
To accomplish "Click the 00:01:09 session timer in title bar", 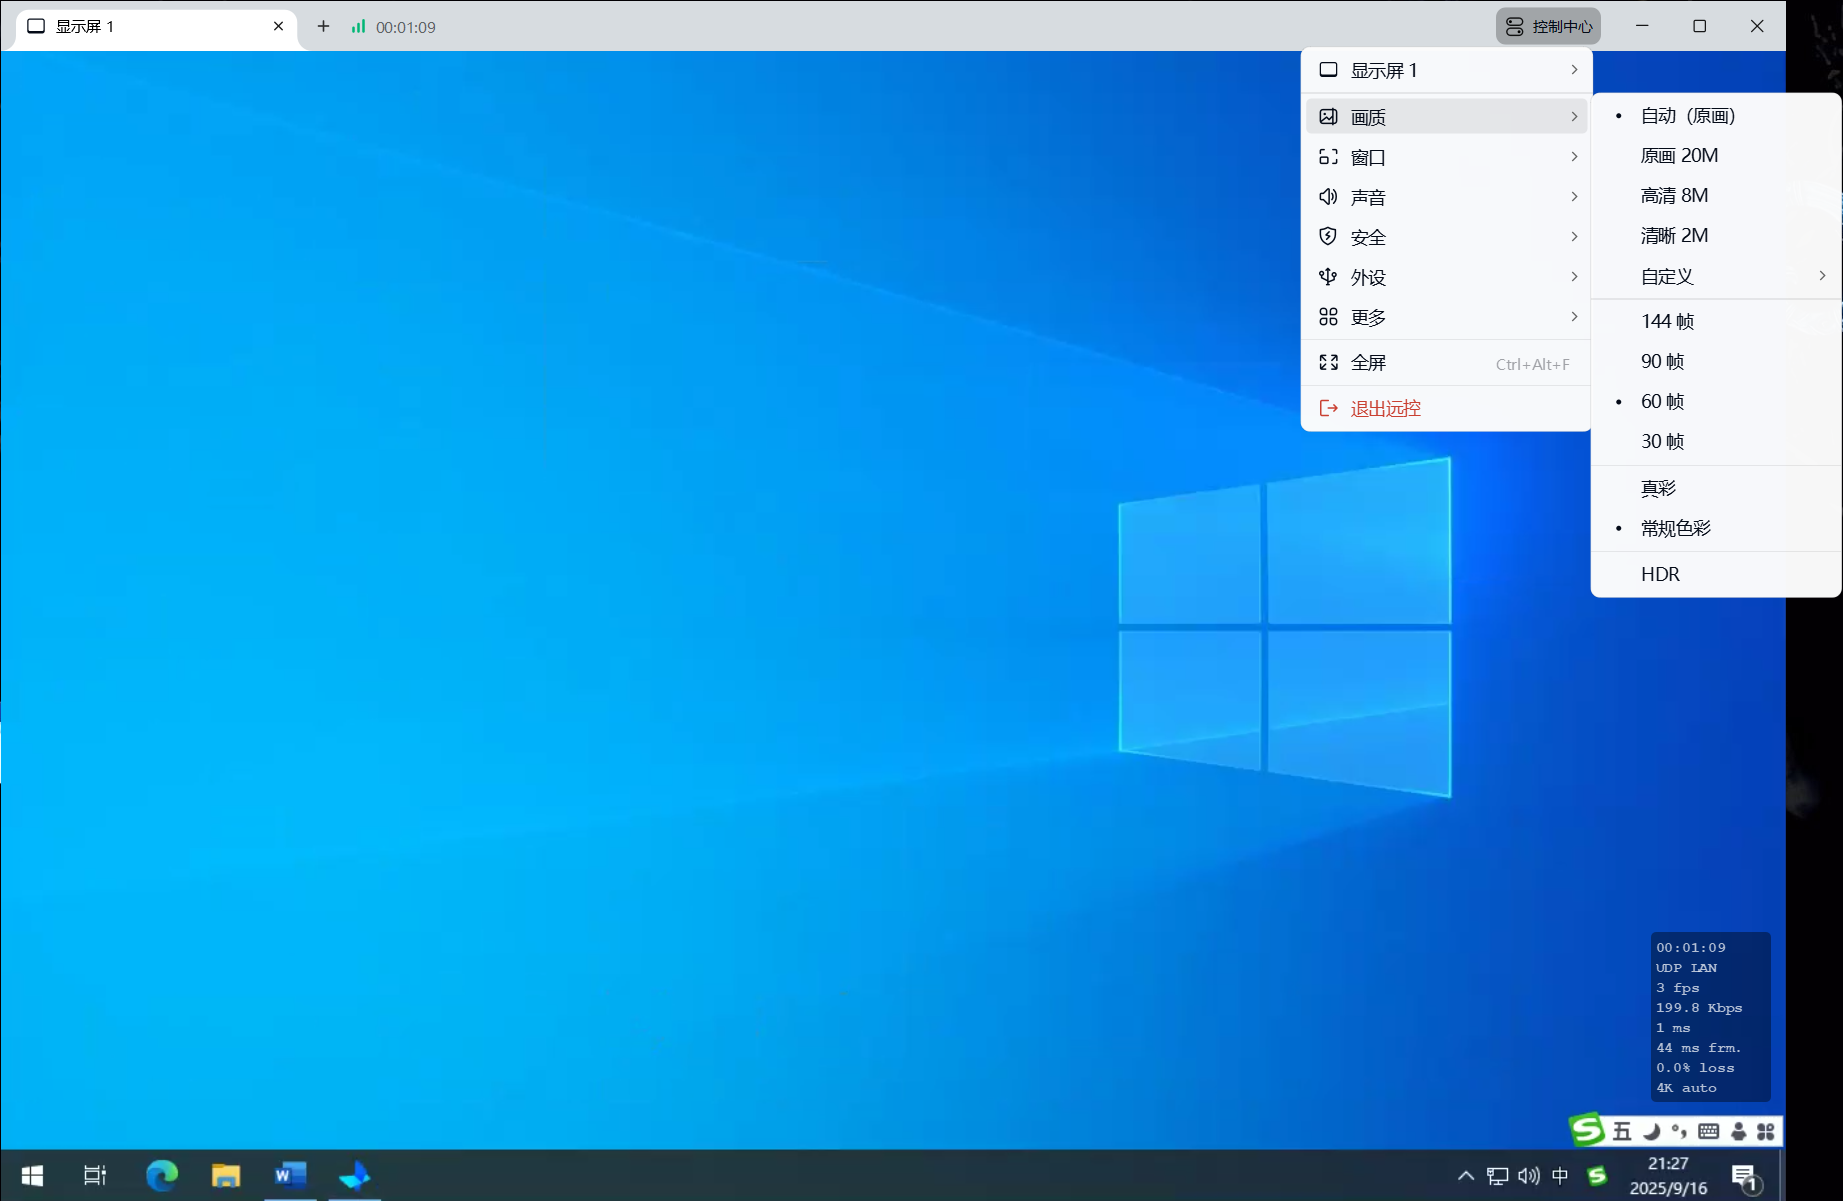I will coord(406,27).
